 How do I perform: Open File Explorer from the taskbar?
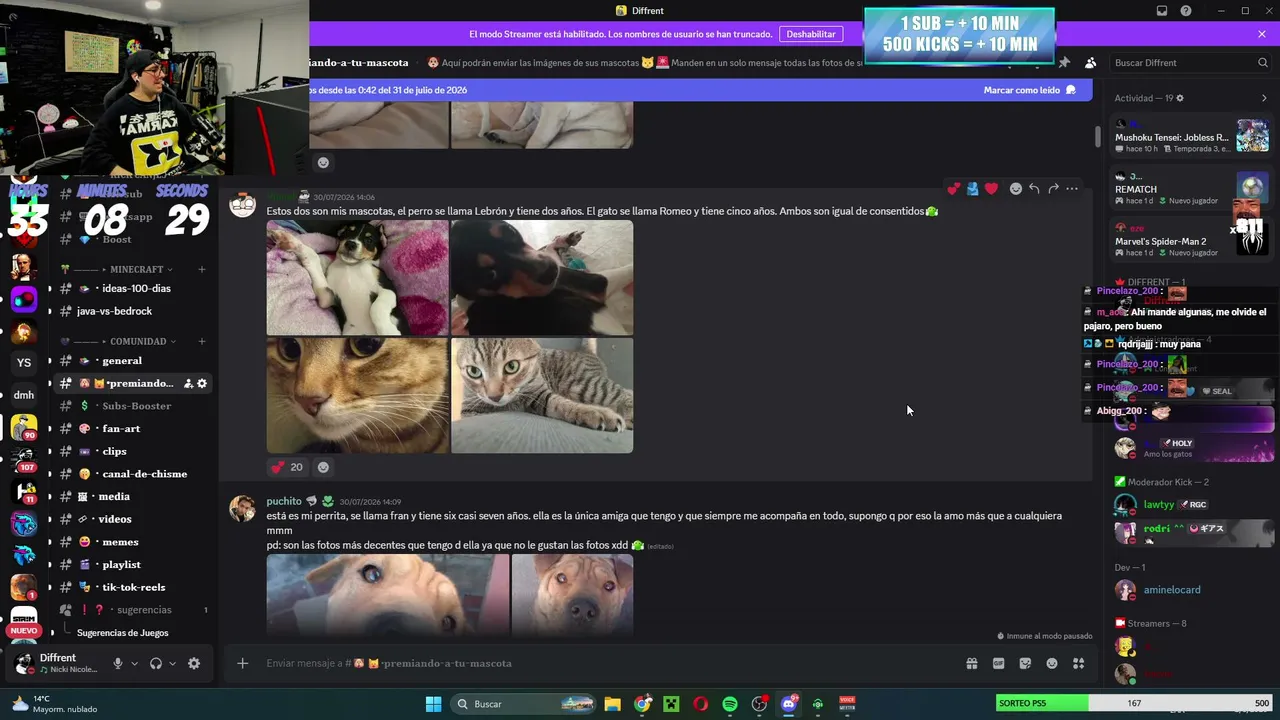click(x=613, y=704)
